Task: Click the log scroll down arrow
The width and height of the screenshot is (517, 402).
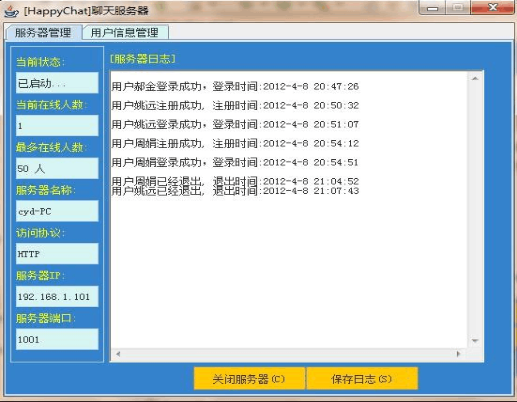Action: coord(475,341)
